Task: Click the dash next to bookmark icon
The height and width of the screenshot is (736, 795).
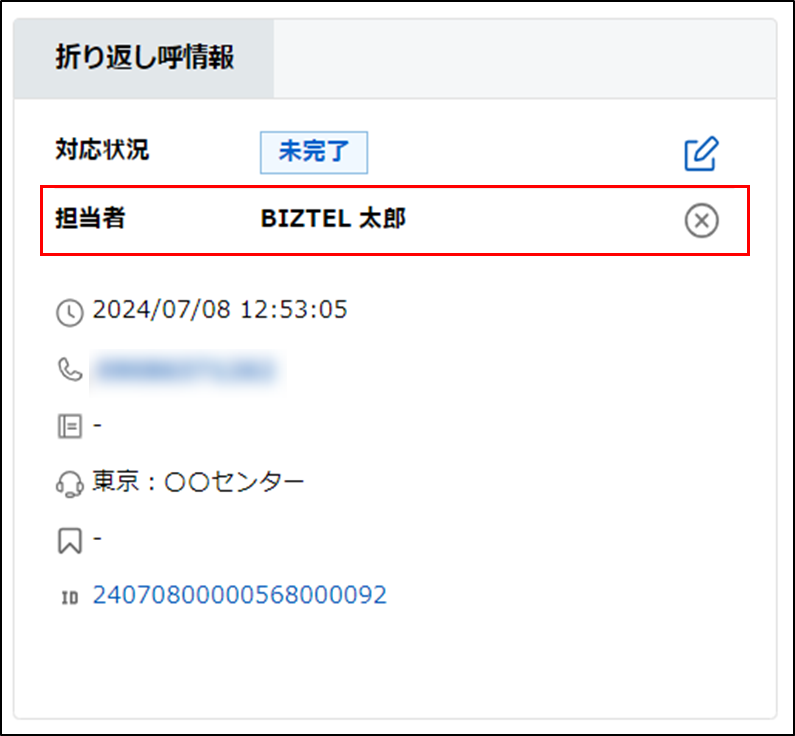Action: click(x=98, y=540)
